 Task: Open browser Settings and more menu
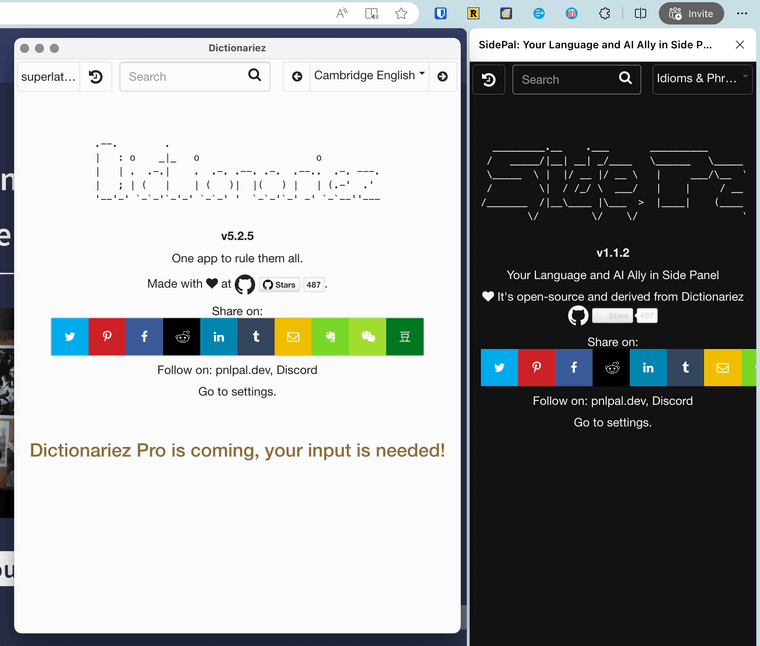tap(742, 14)
